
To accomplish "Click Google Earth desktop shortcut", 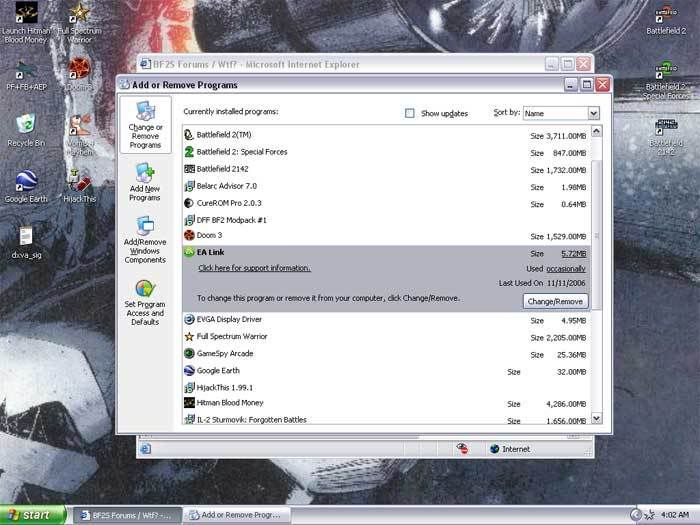I will point(26,187).
